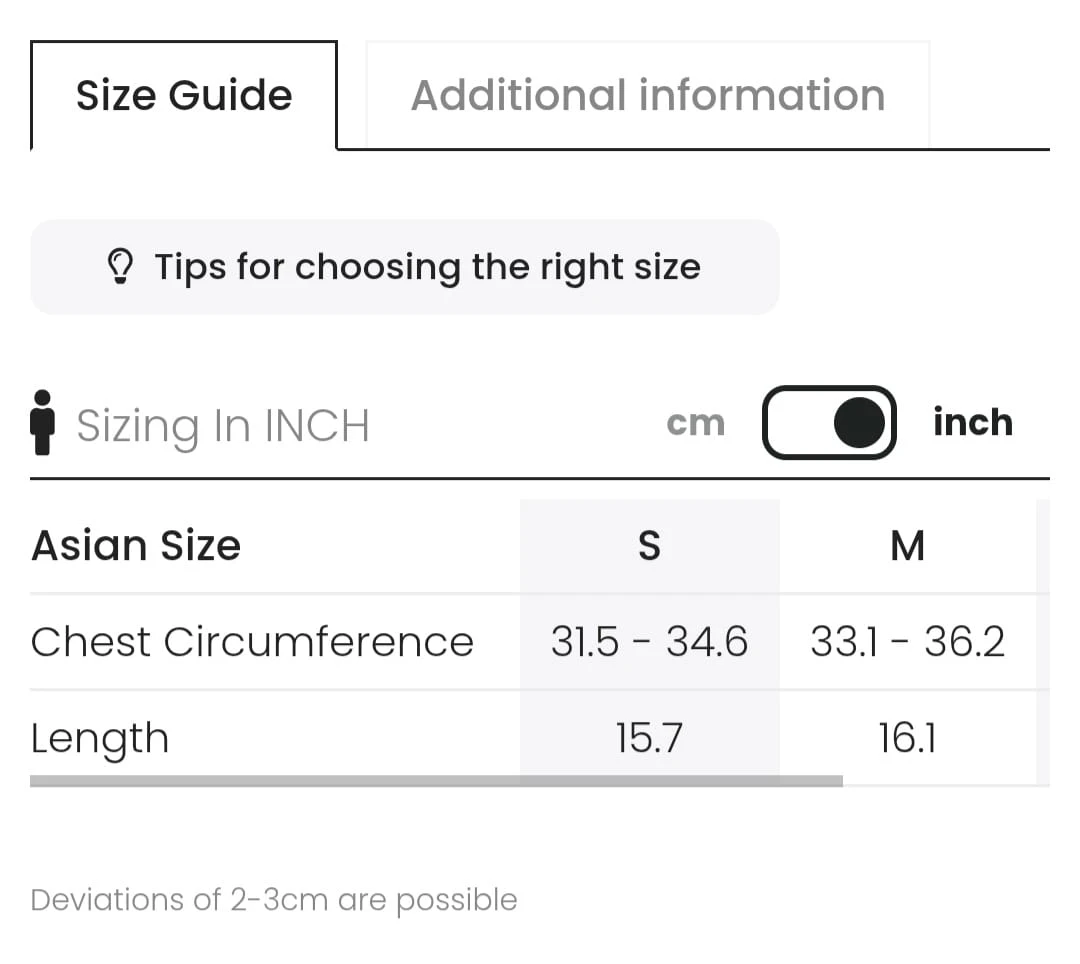Select the S size column header

(649, 546)
